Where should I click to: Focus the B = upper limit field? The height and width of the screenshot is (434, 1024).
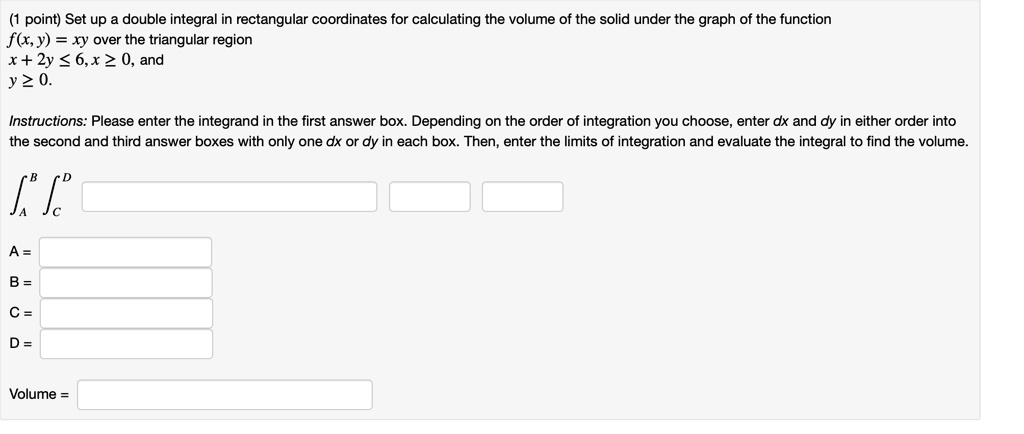coord(126,283)
